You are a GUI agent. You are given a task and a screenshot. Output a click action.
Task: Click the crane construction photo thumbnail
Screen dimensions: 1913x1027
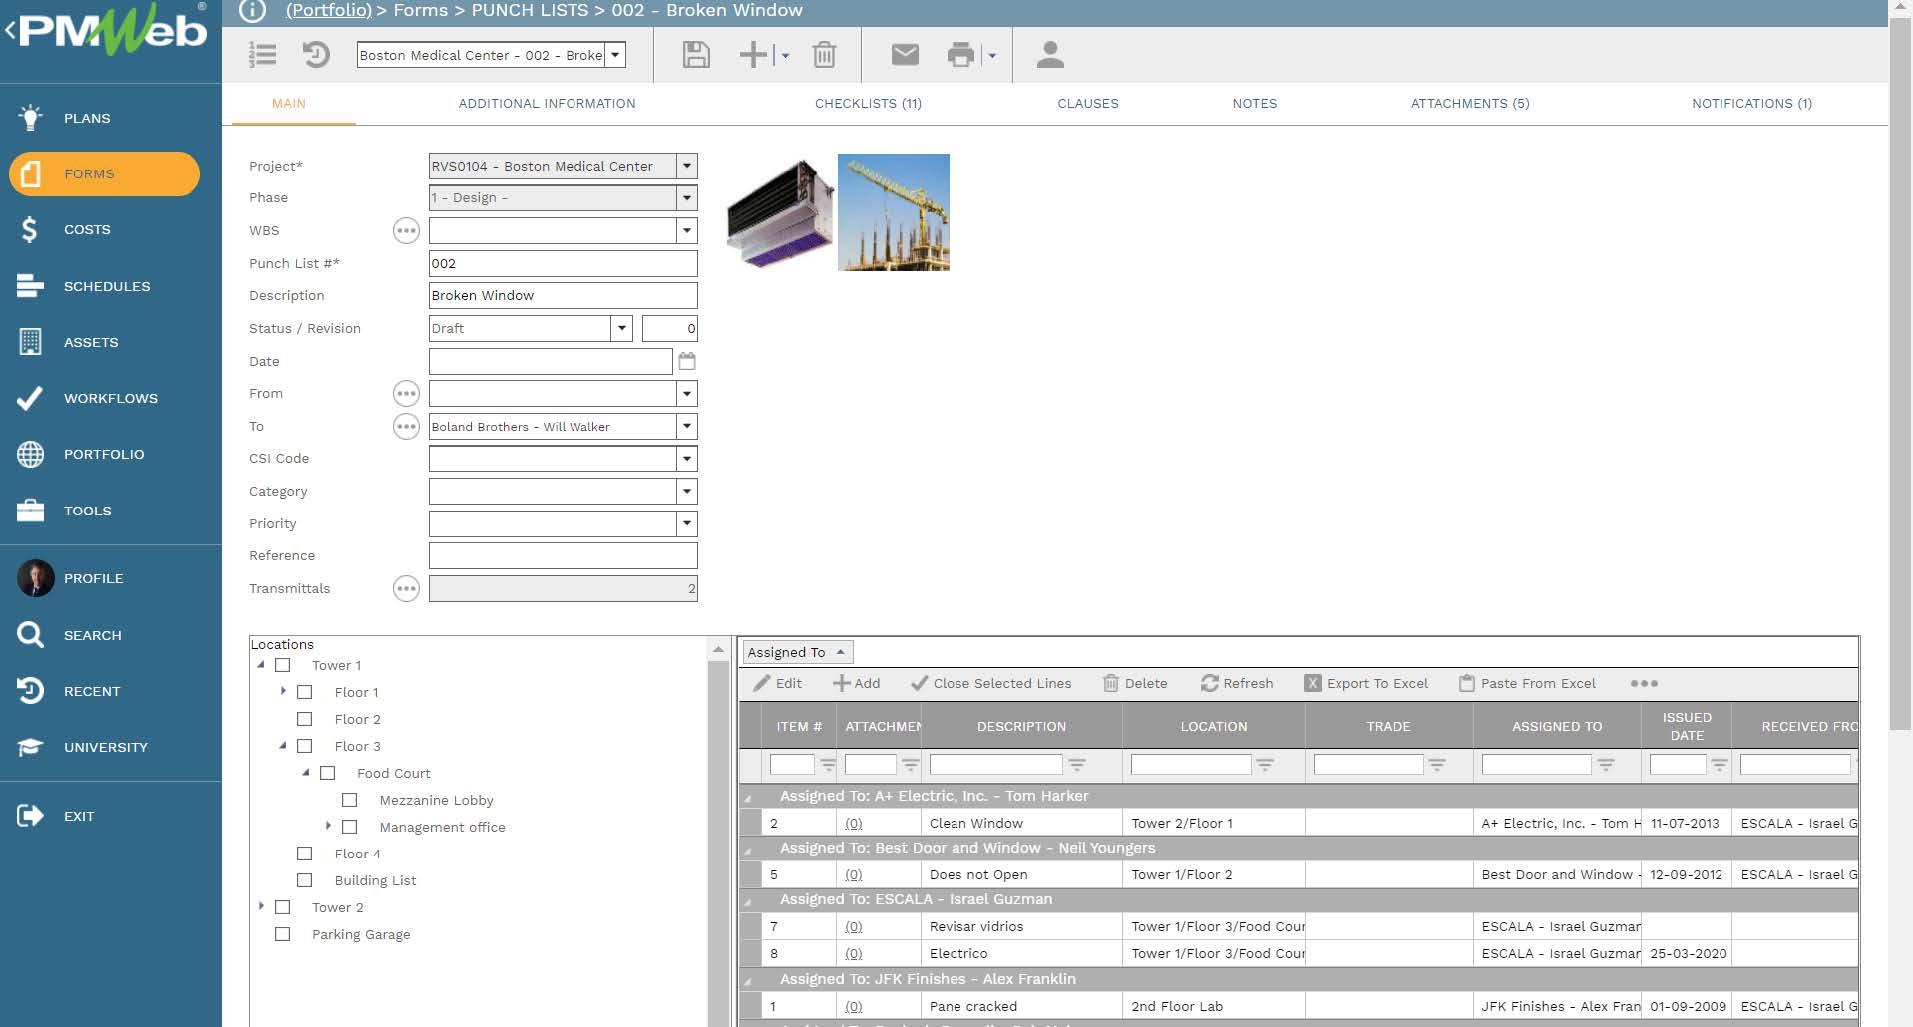pyautogui.click(x=893, y=212)
